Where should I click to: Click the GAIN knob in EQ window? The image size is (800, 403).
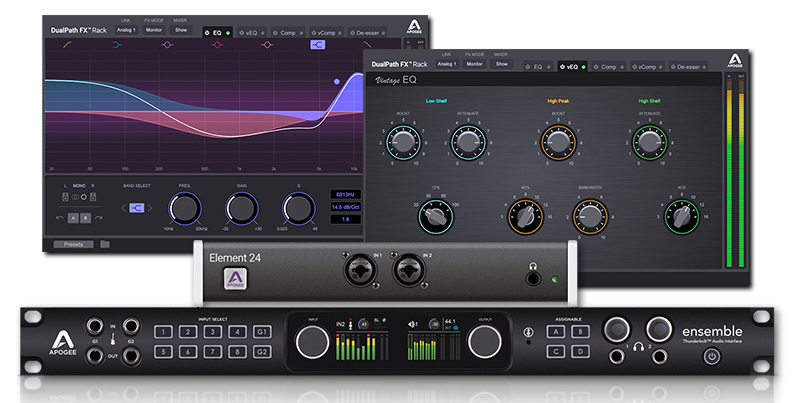click(x=242, y=208)
